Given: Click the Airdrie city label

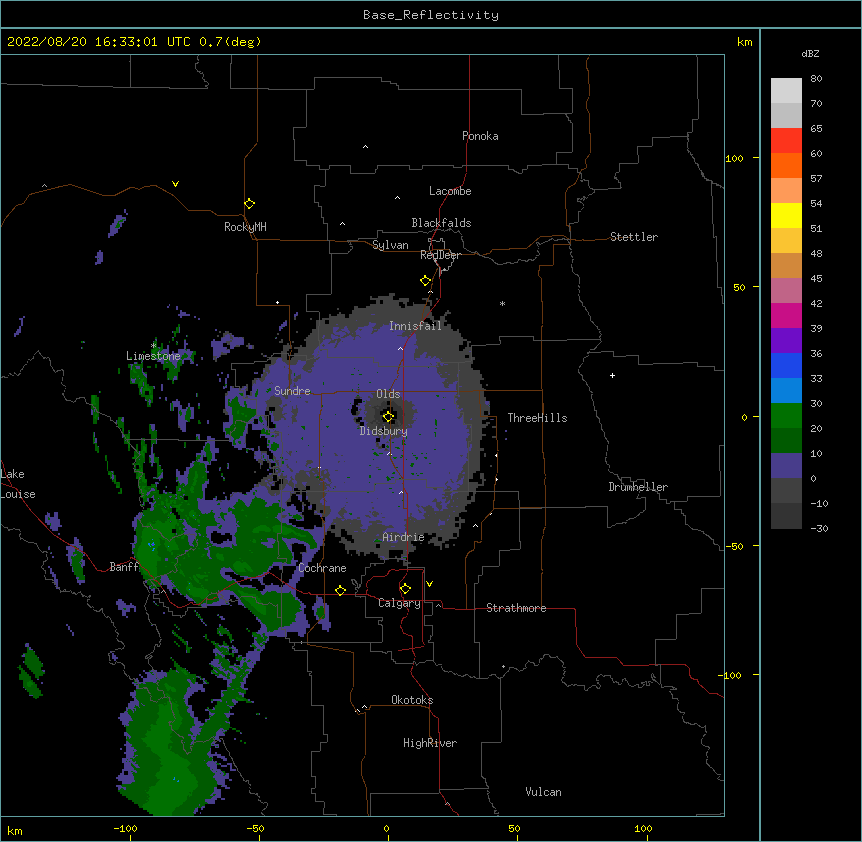Looking at the screenshot, I should [x=404, y=537].
